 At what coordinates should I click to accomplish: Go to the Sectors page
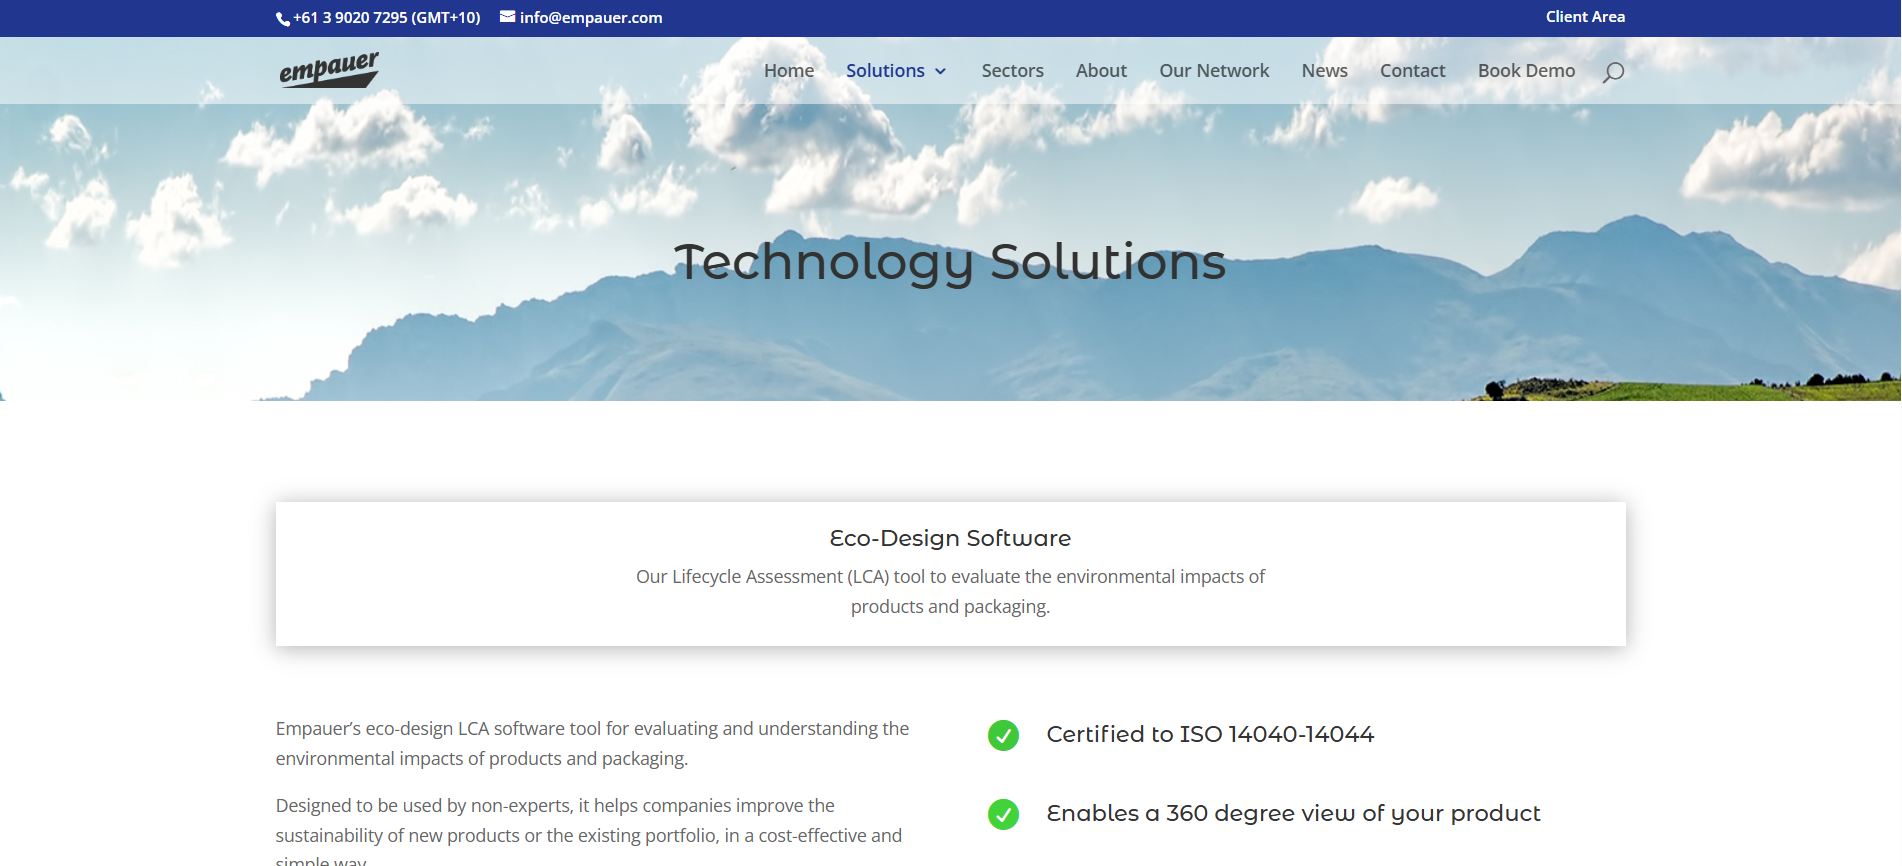[1012, 71]
